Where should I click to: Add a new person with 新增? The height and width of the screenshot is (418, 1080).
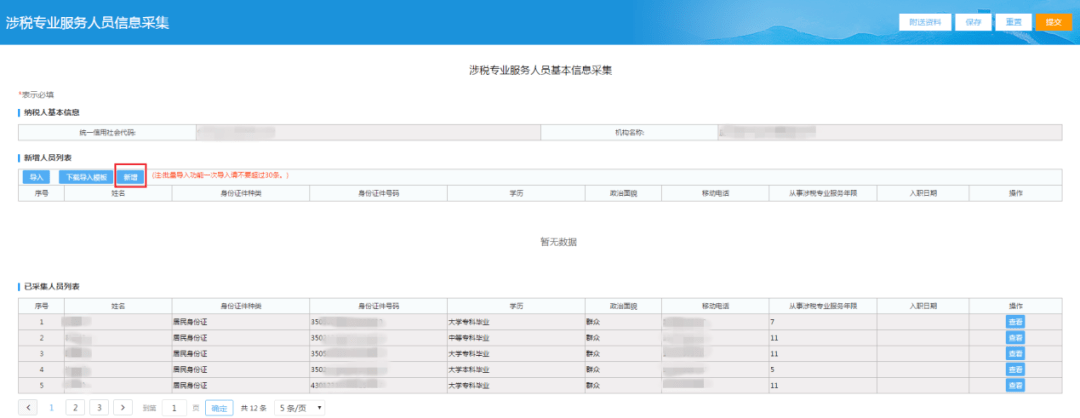coord(130,176)
